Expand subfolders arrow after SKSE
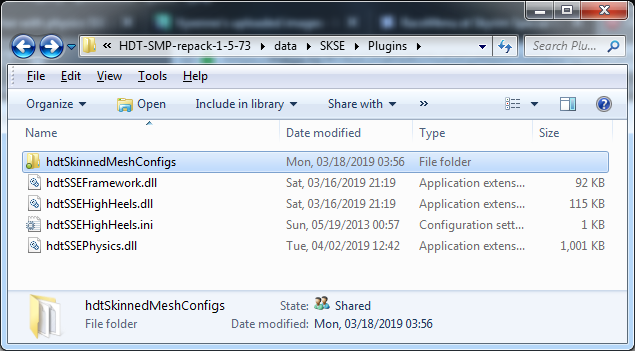 [357, 47]
